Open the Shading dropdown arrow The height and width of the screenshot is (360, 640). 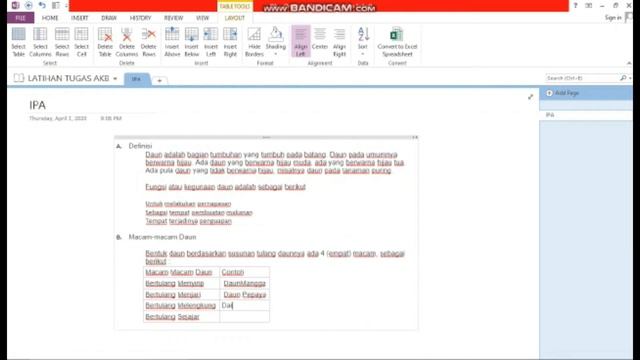pos(276,54)
